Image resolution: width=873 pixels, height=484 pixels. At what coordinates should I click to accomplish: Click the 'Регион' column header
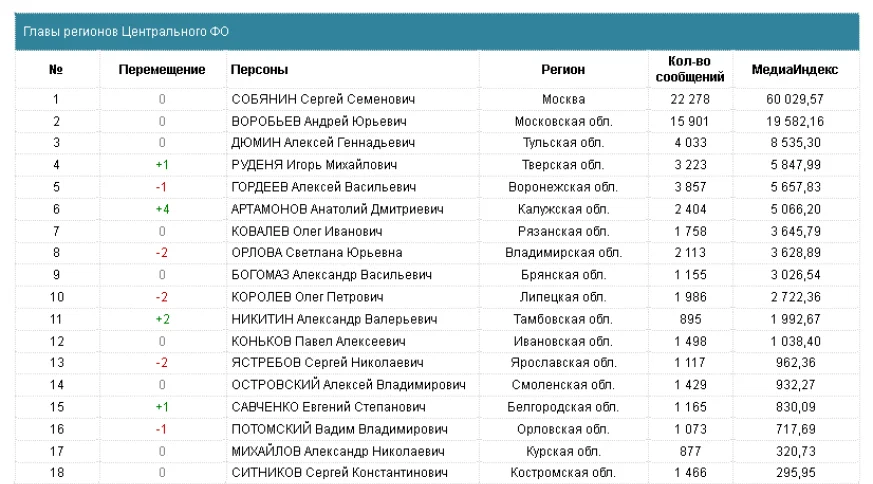pyautogui.click(x=563, y=70)
